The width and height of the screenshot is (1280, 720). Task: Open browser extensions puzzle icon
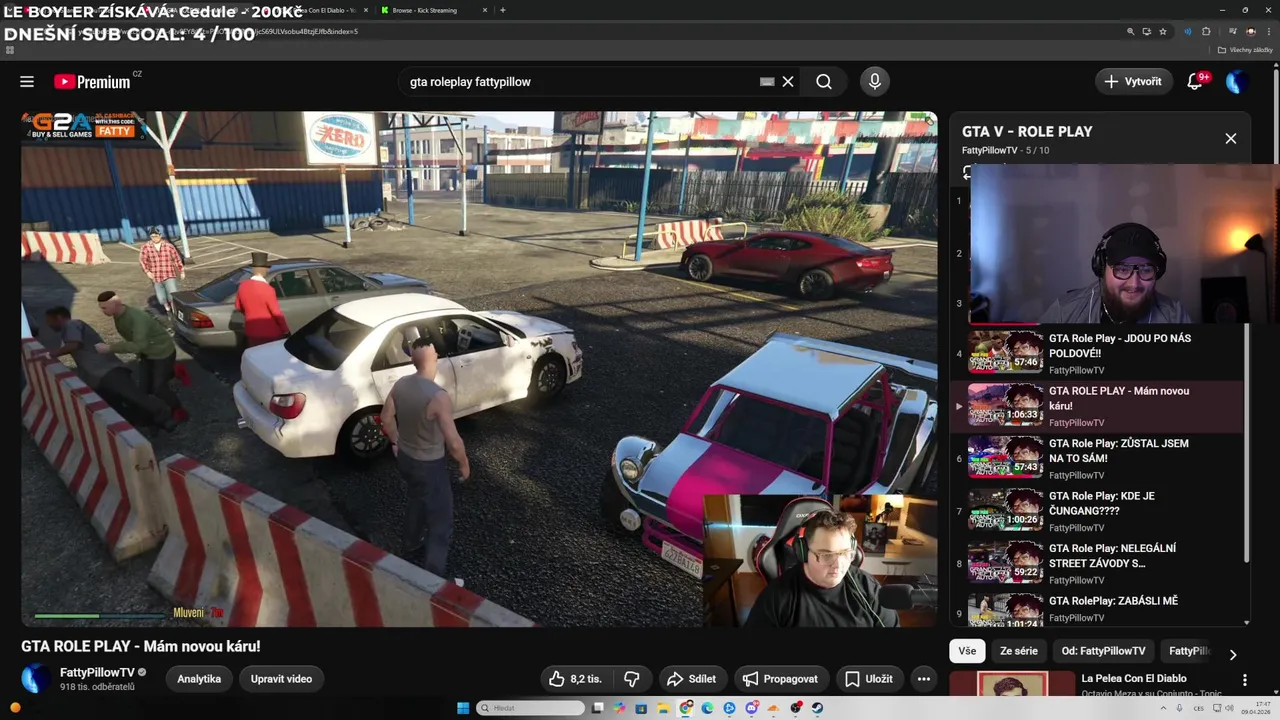[1206, 31]
